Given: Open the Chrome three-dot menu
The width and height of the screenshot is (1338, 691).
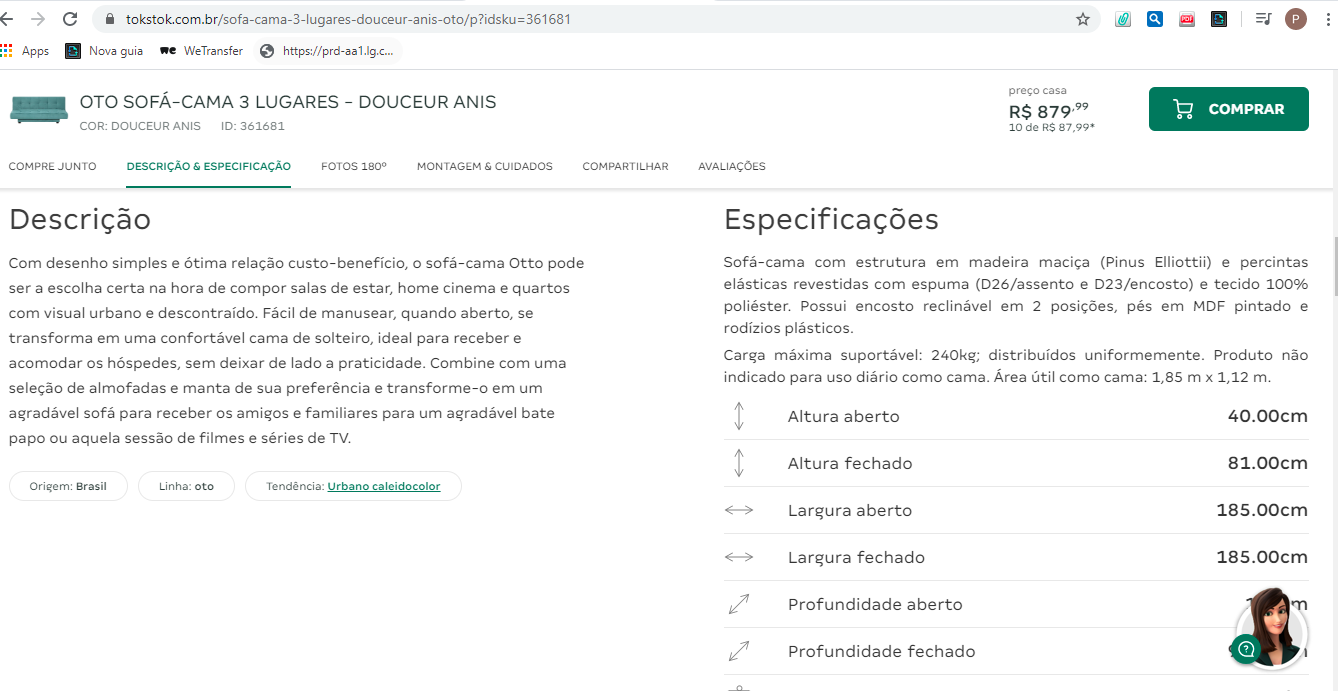Looking at the screenshot, I should [1328, 19].
